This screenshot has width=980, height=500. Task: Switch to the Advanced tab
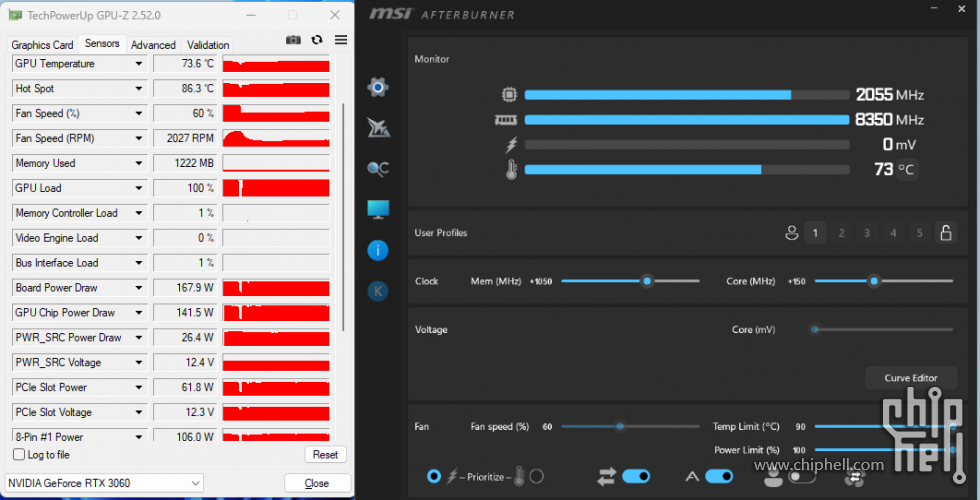(153, 45)
